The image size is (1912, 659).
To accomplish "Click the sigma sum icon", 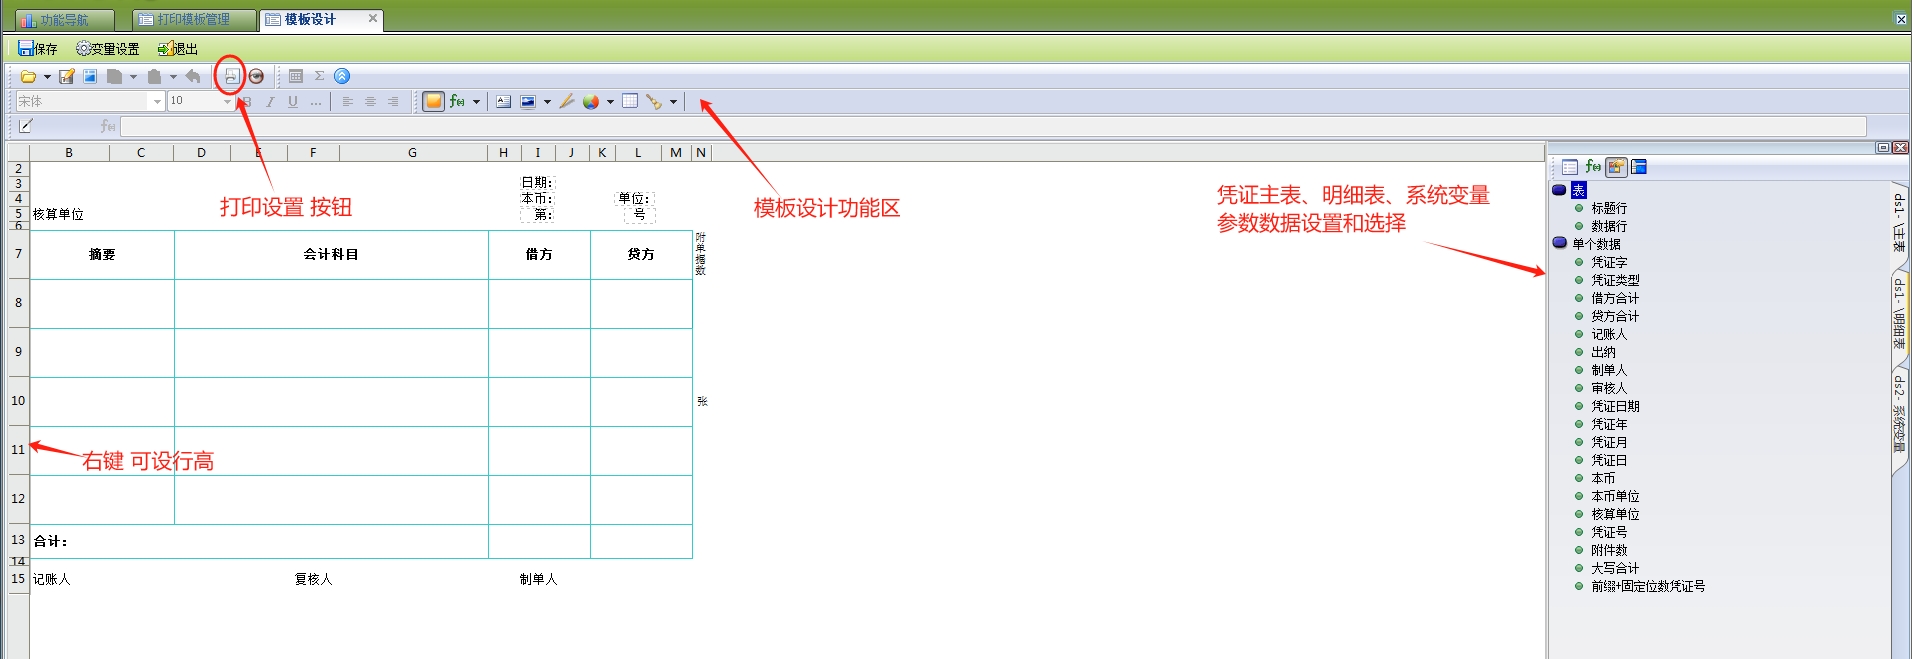I will click(319, 76).
